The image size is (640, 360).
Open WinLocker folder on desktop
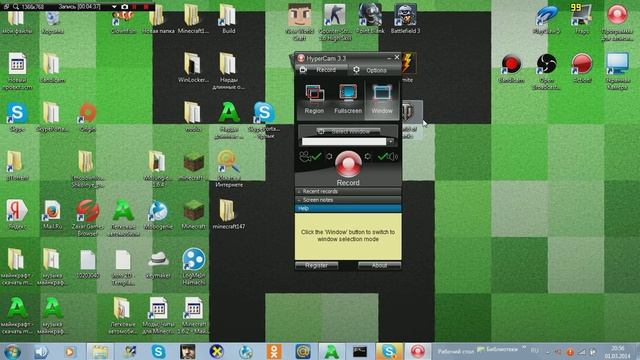click(193, 68)
